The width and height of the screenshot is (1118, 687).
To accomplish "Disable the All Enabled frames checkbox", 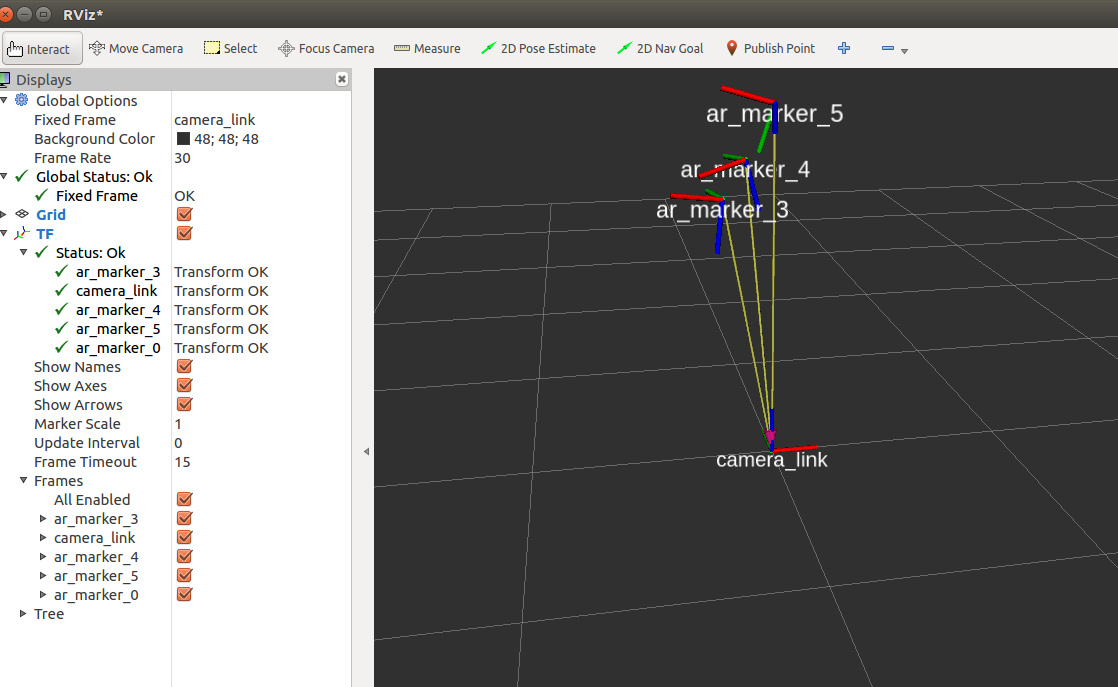I will 183,499.
